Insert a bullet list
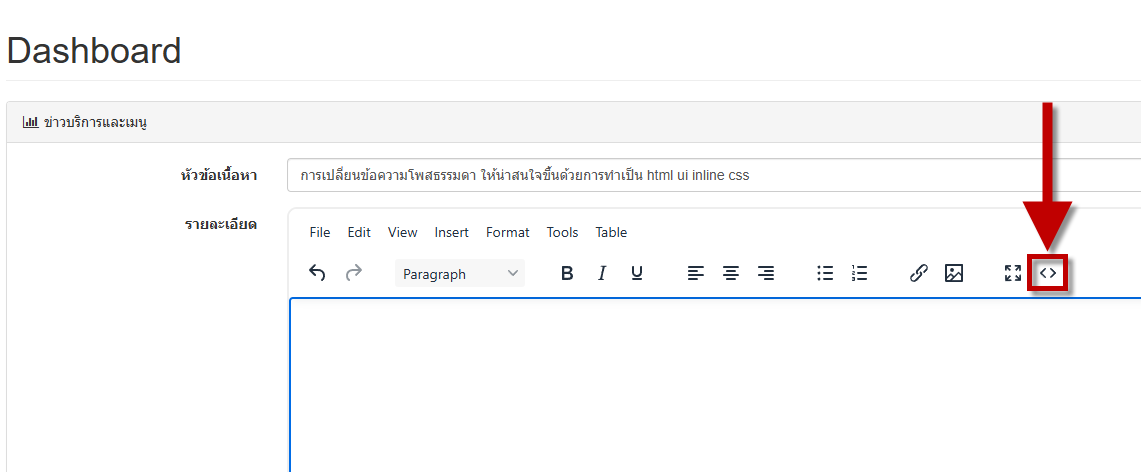 [x=825, y=273]
